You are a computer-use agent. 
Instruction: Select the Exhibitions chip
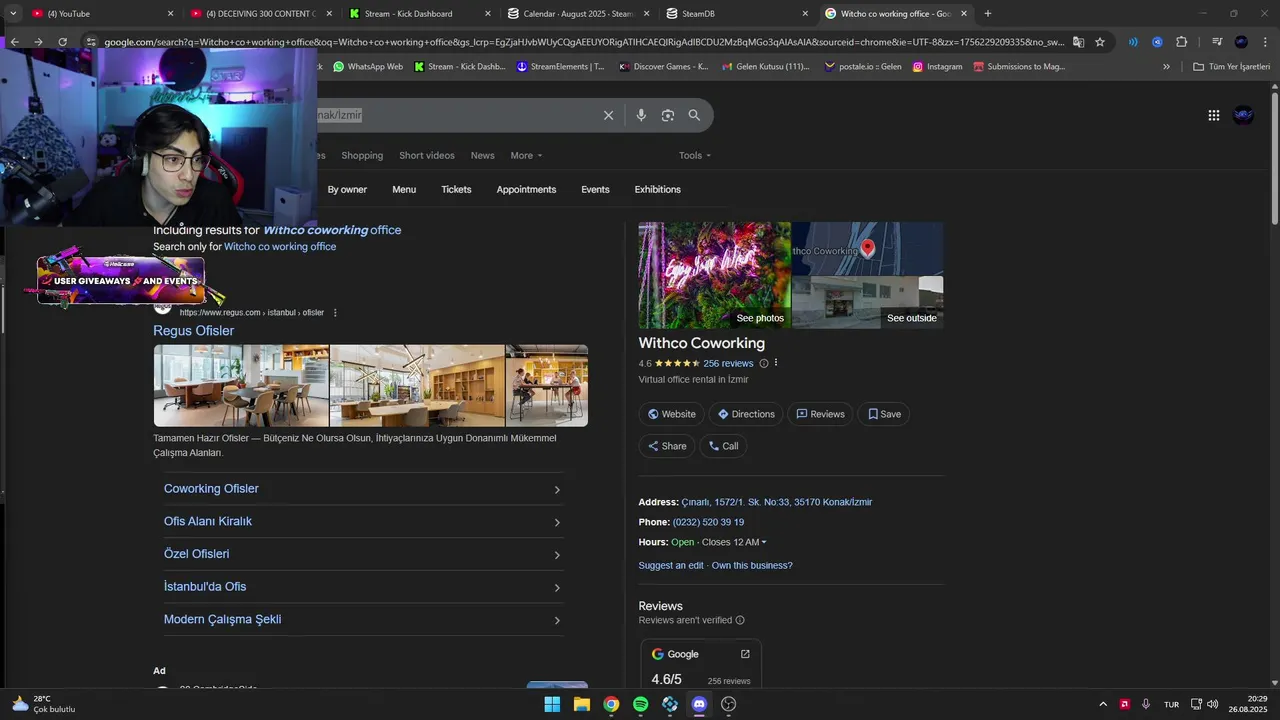tap(657, 189)
